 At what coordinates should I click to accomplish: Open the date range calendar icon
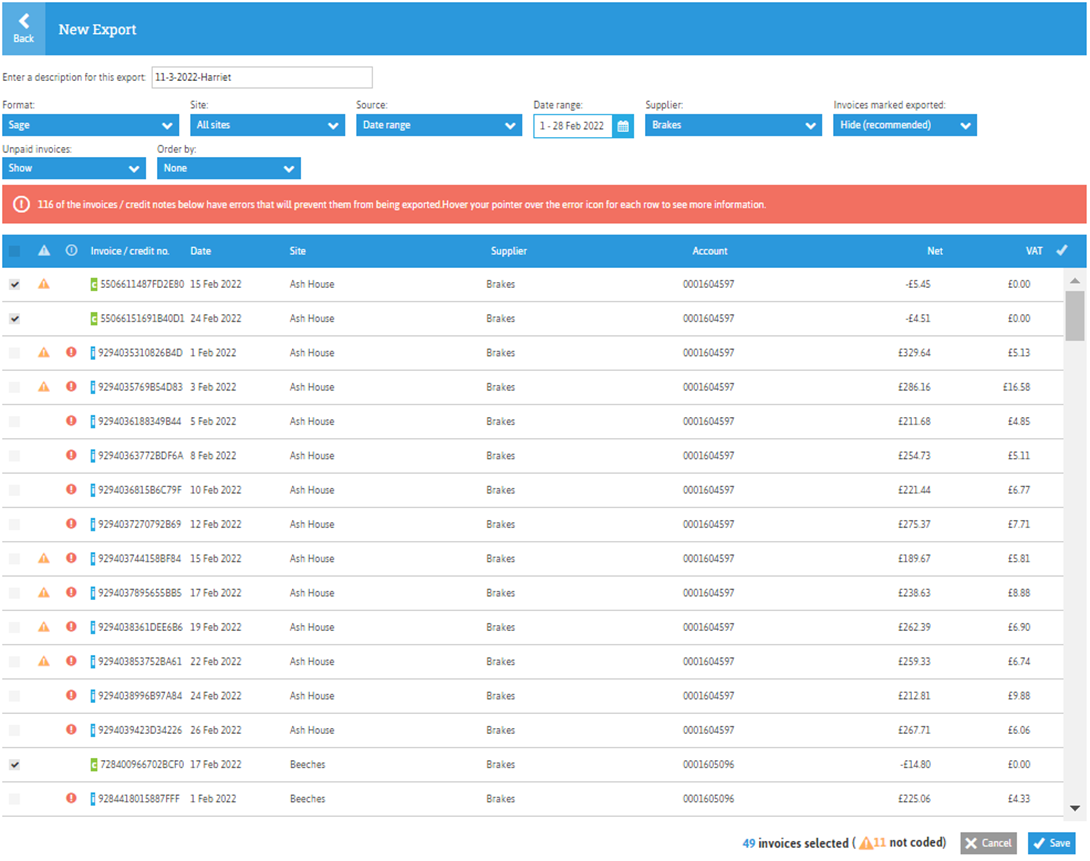(623, 126)
